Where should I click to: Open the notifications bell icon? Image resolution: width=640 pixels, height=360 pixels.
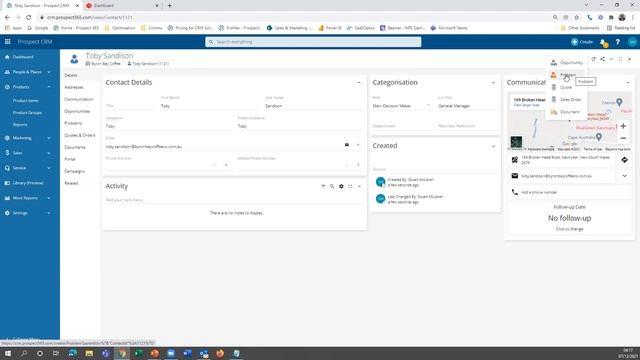coord(604,42)
